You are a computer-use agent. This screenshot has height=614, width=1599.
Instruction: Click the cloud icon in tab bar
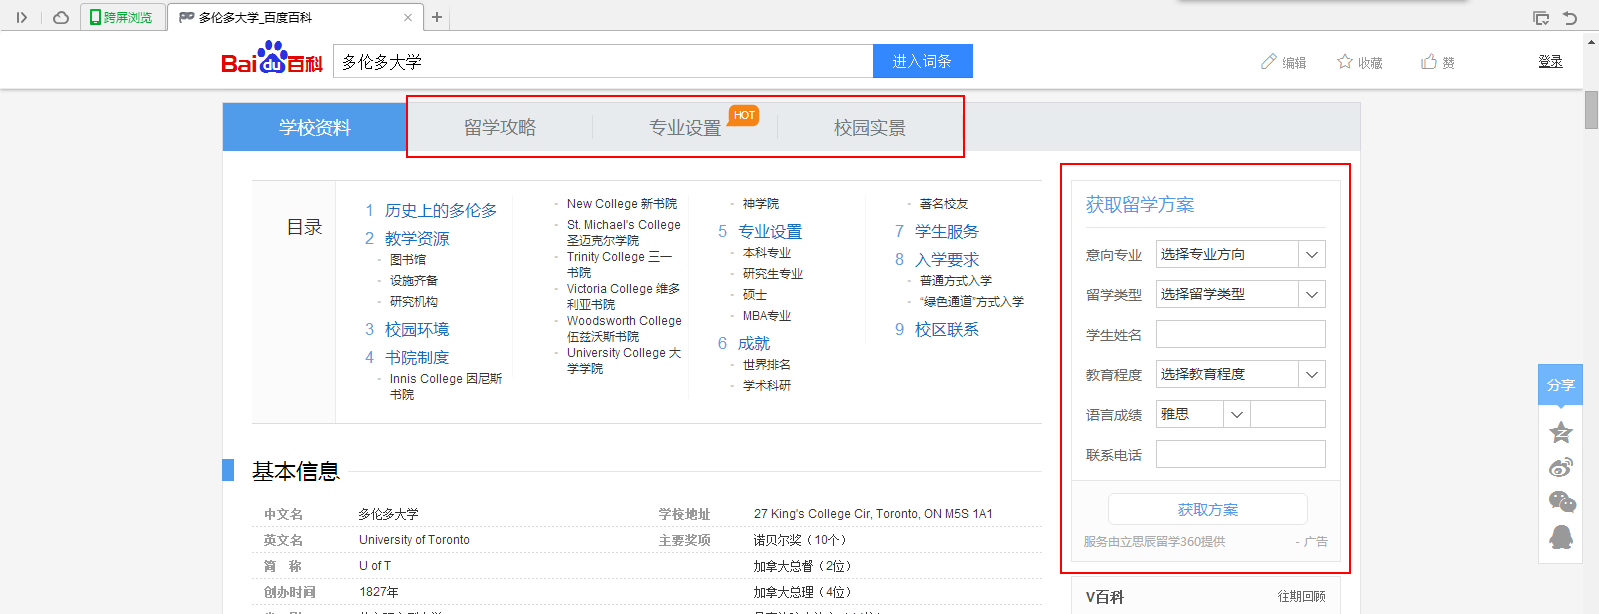(61, 17)
